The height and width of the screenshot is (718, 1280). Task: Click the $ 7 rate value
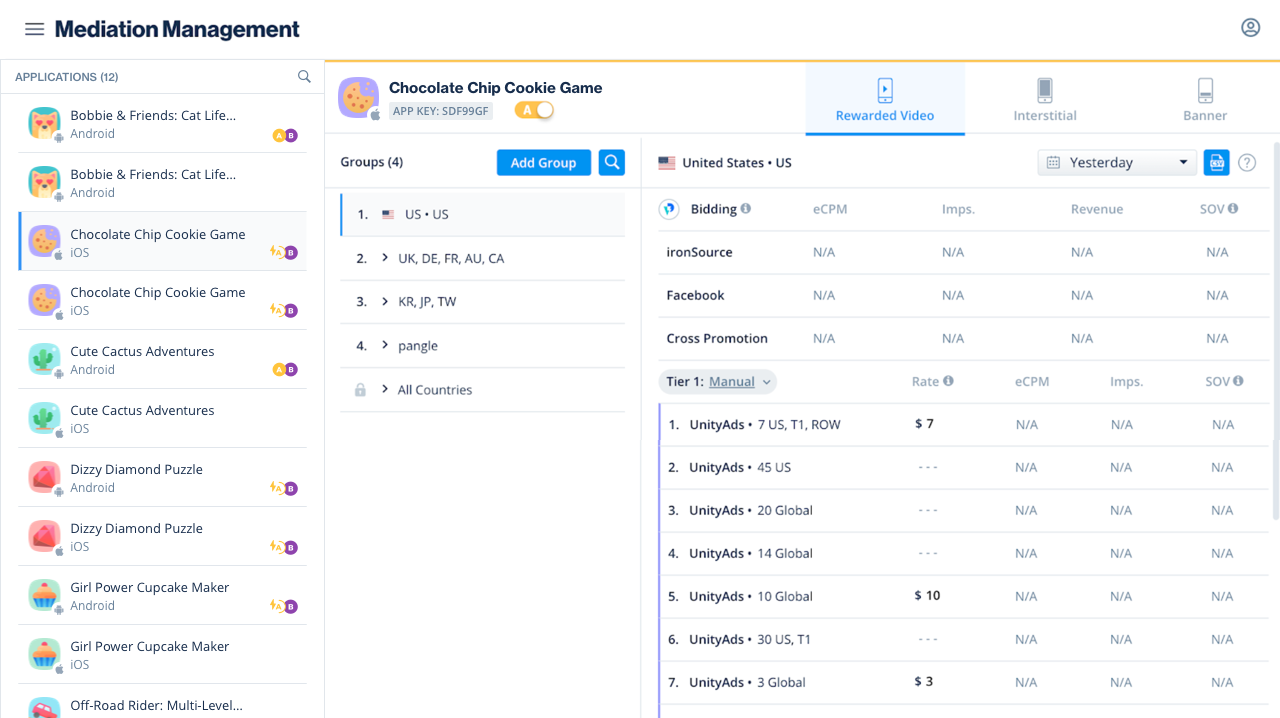(924, 424)
